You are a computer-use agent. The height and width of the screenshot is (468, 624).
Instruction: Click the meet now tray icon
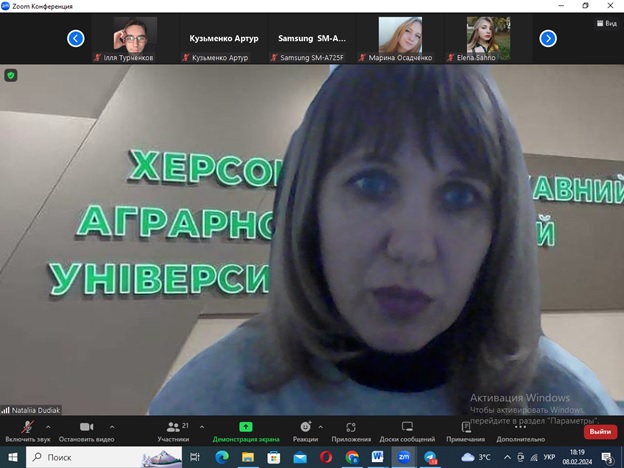point(521,458)
